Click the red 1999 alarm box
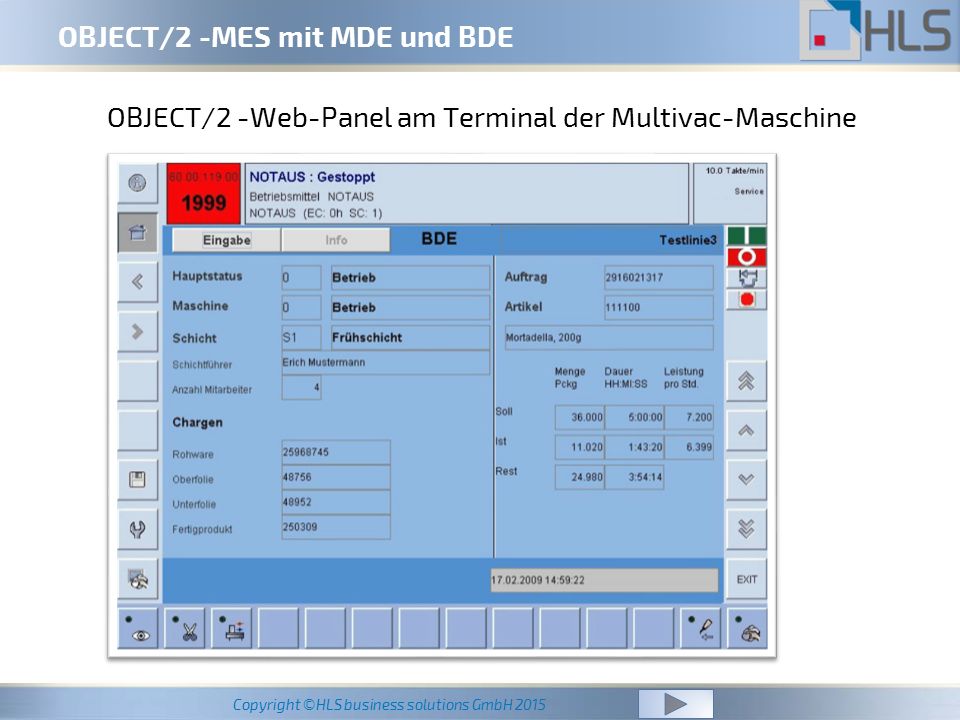This screenshot has width=960, height=720. [x=204, y=193]
